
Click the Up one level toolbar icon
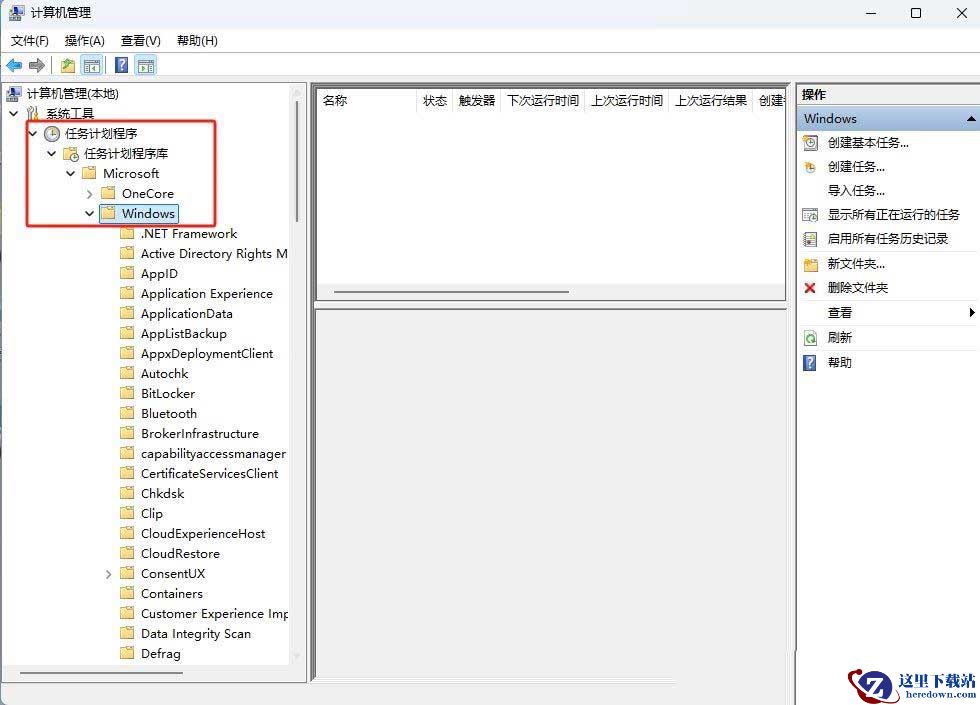tap(68, 65)
